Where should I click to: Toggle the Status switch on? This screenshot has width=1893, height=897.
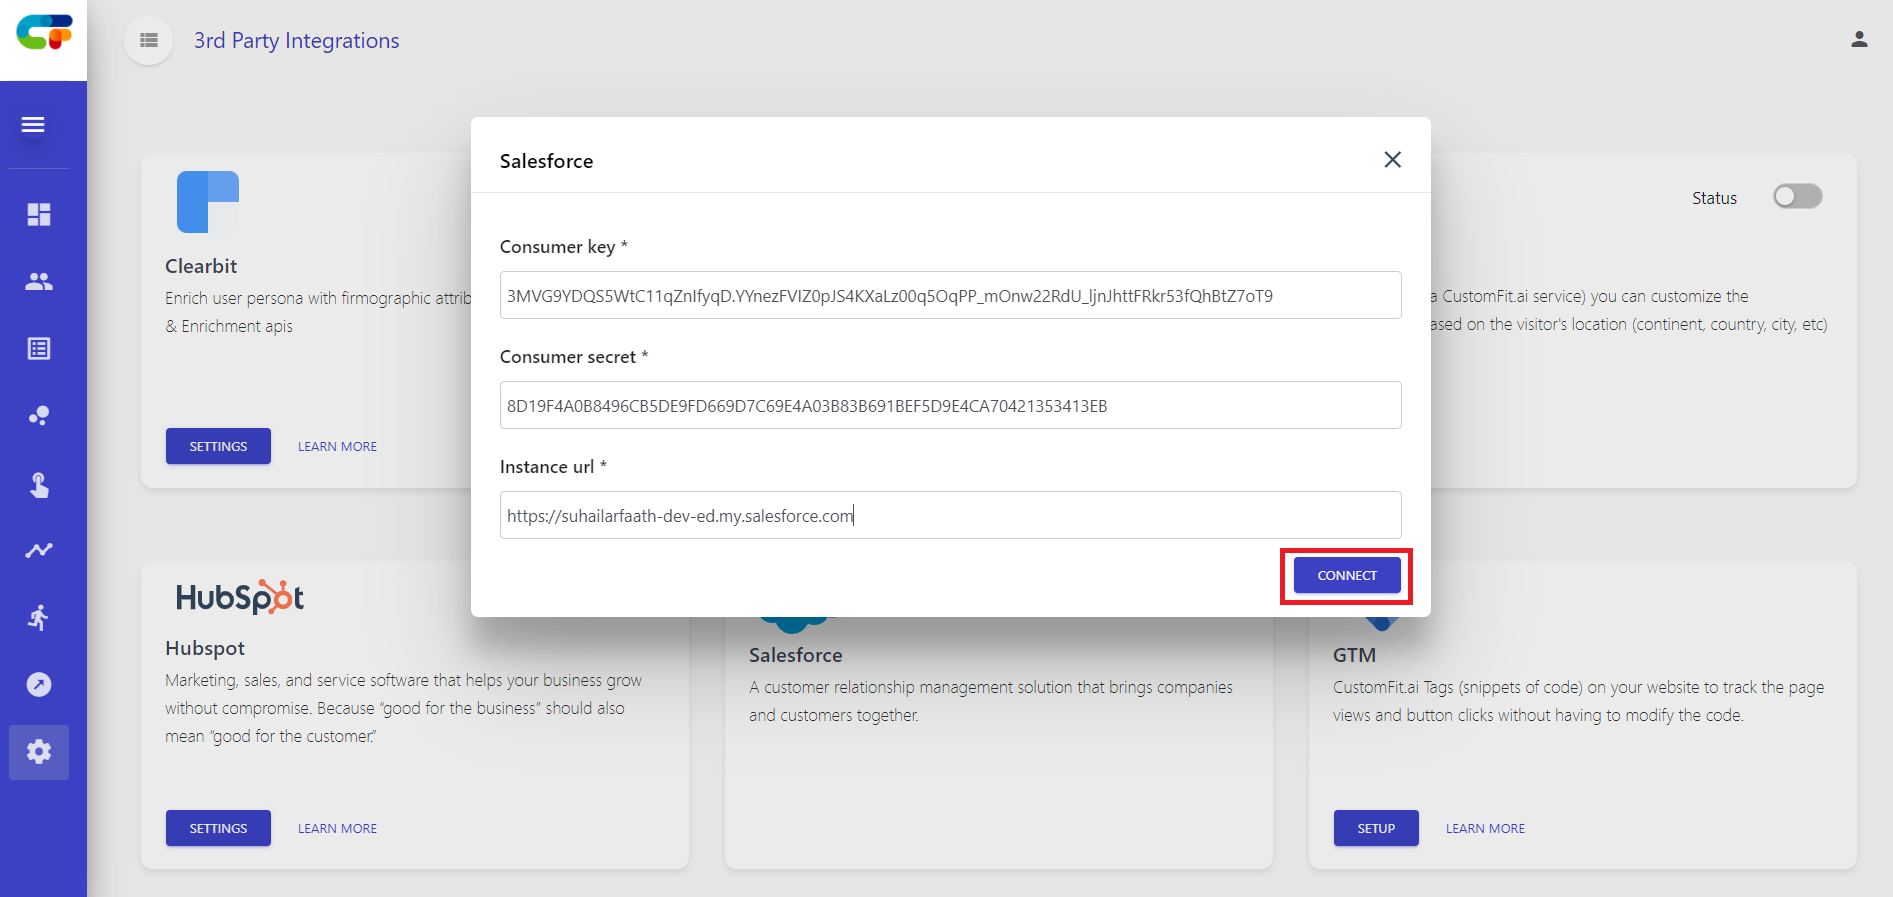tap(1797, 196)
